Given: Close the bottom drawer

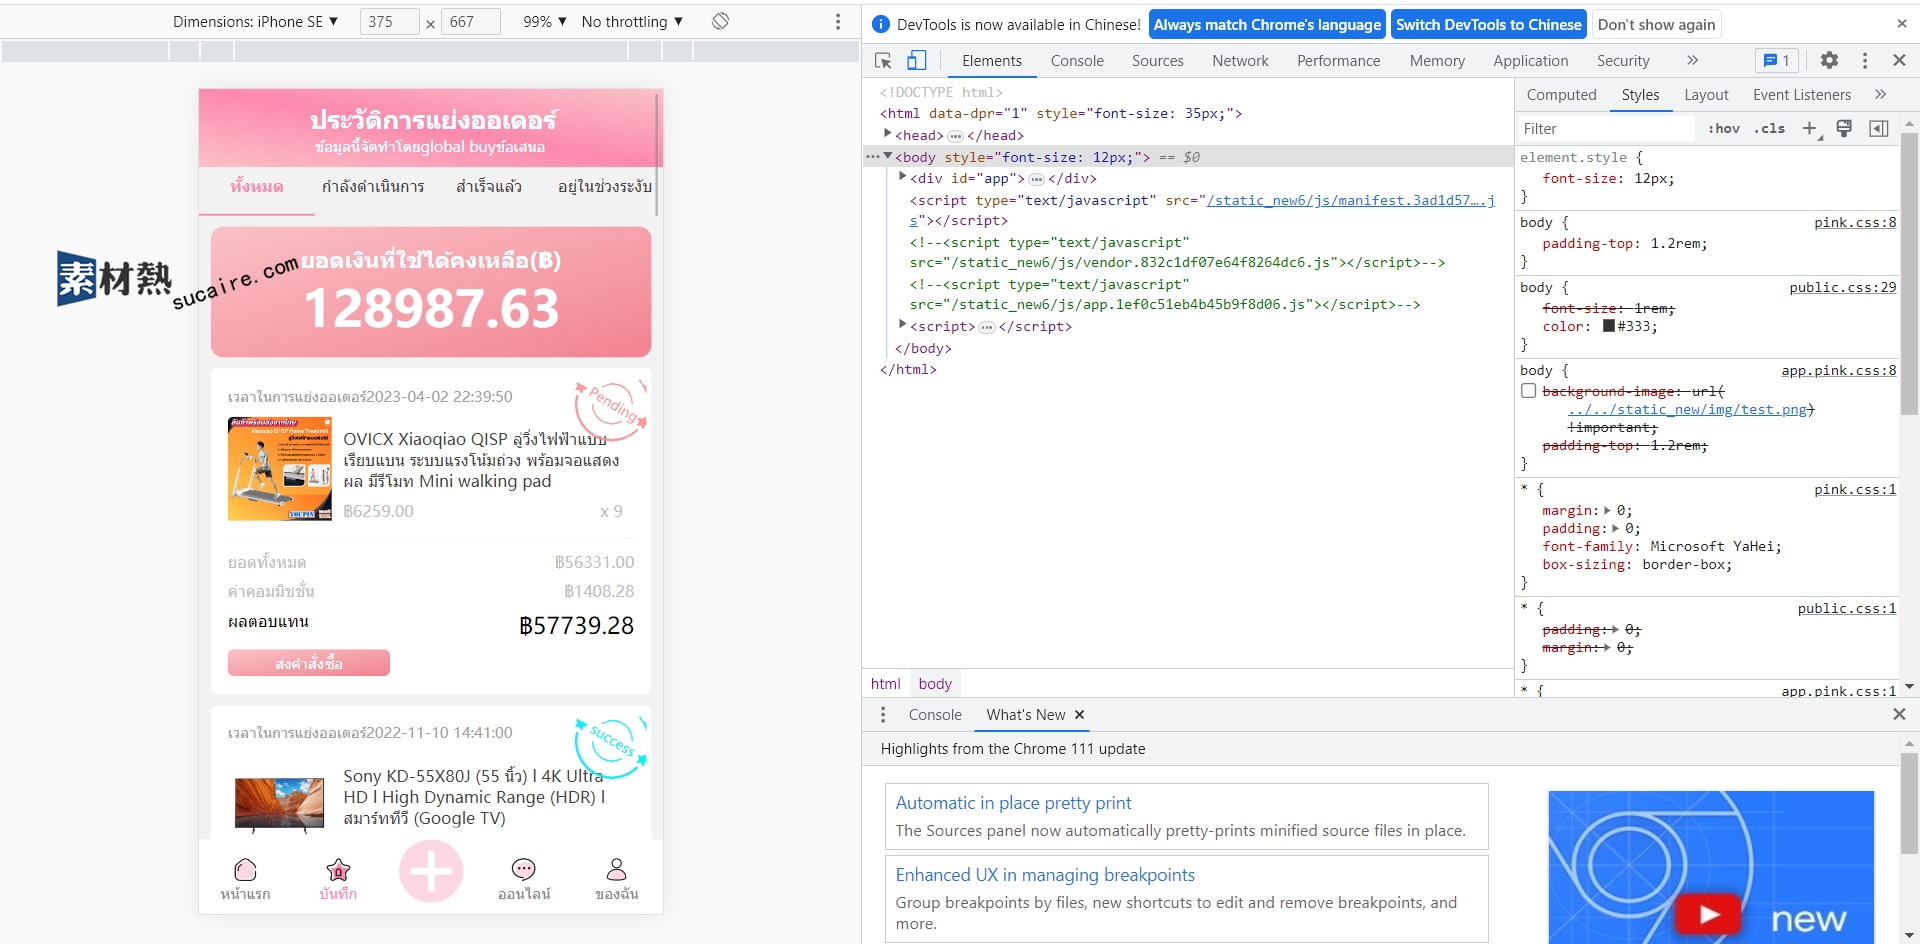Looking at the screenshot, I should [x=1899, y=714].
